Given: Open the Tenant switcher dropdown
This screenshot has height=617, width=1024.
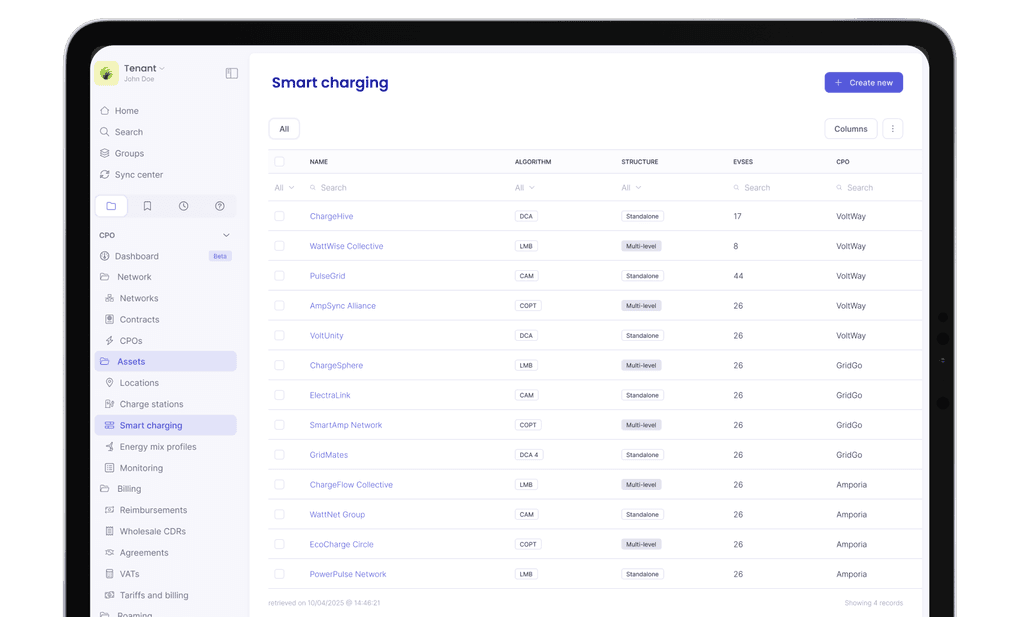Looking at the screenshot, I should tap(144, 68).
